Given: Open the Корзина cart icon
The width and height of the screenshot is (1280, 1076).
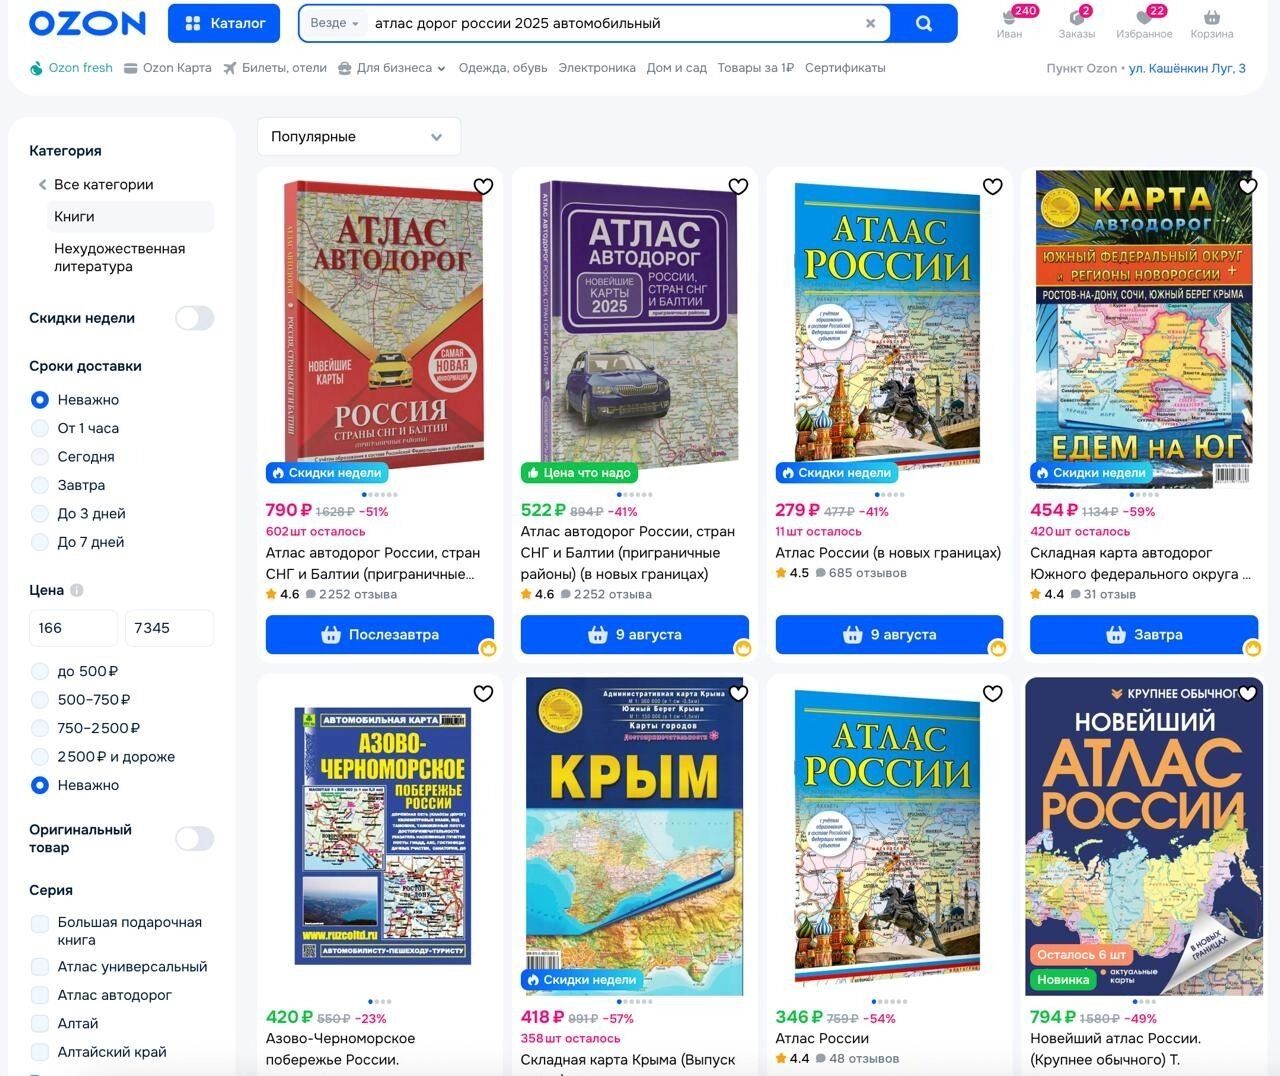Looking at the screenshot, I should 1211,18.
